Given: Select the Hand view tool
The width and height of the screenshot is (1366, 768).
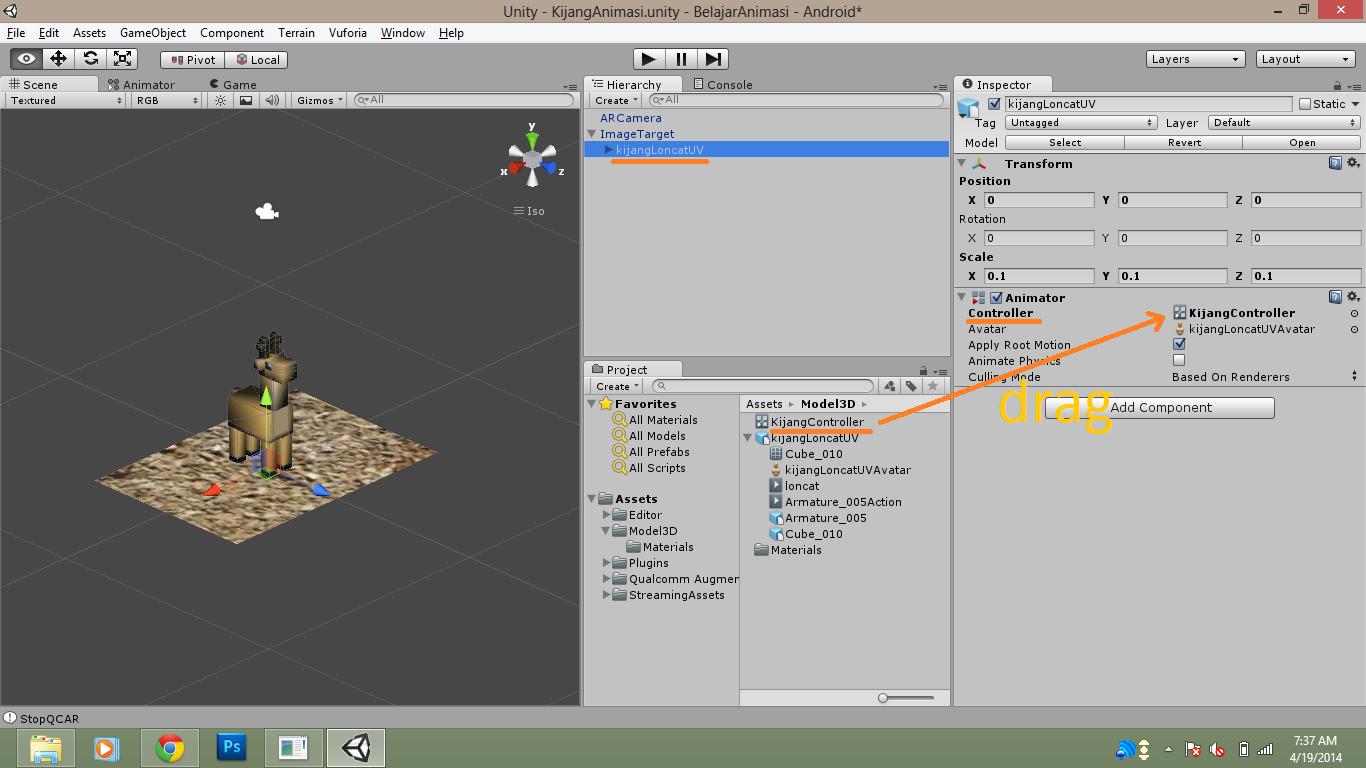Looking at the screenshot, I should coord(26,59).
